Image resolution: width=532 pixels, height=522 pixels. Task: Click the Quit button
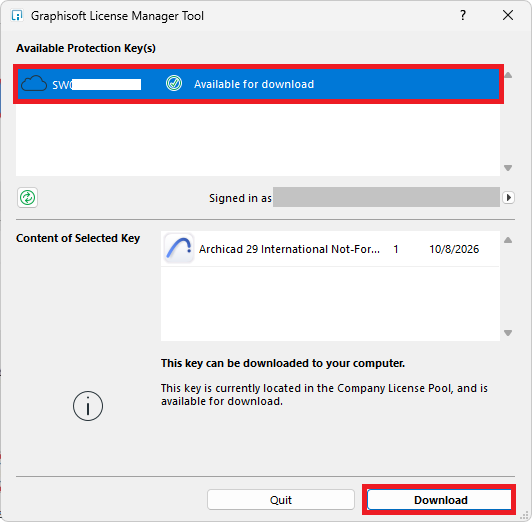pyautogui.click(x=281, y=499)
